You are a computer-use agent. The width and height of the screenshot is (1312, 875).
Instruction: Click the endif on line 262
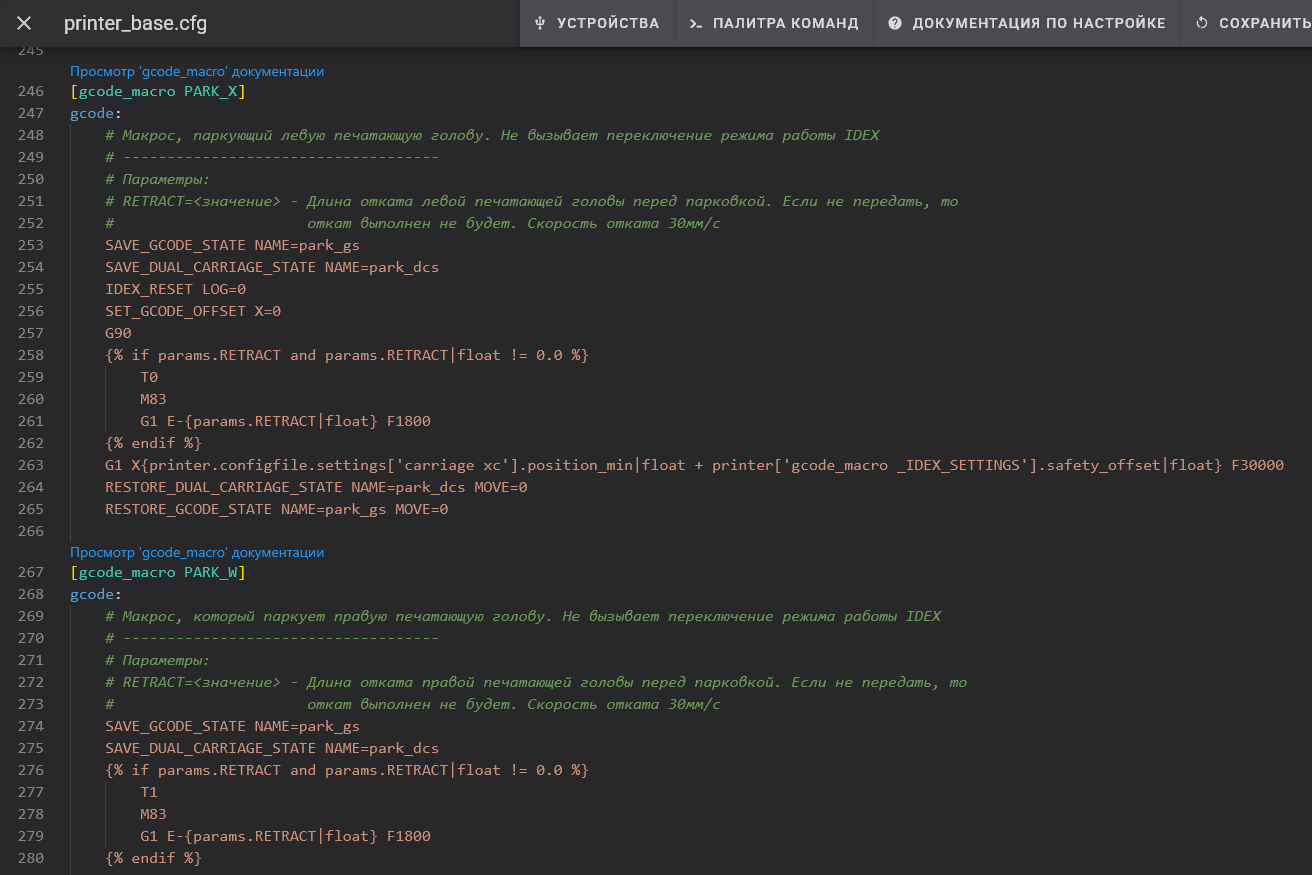(153, 443)
